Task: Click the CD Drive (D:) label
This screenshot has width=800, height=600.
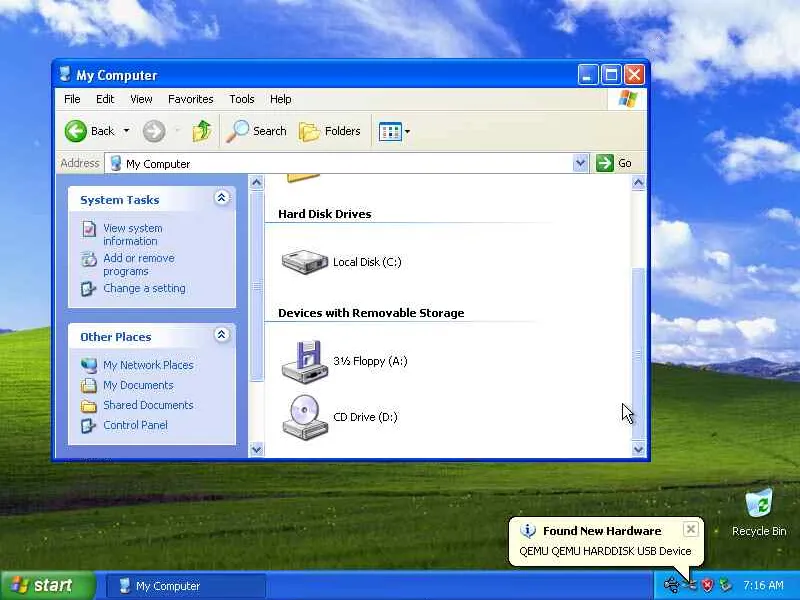Action: 365,417
